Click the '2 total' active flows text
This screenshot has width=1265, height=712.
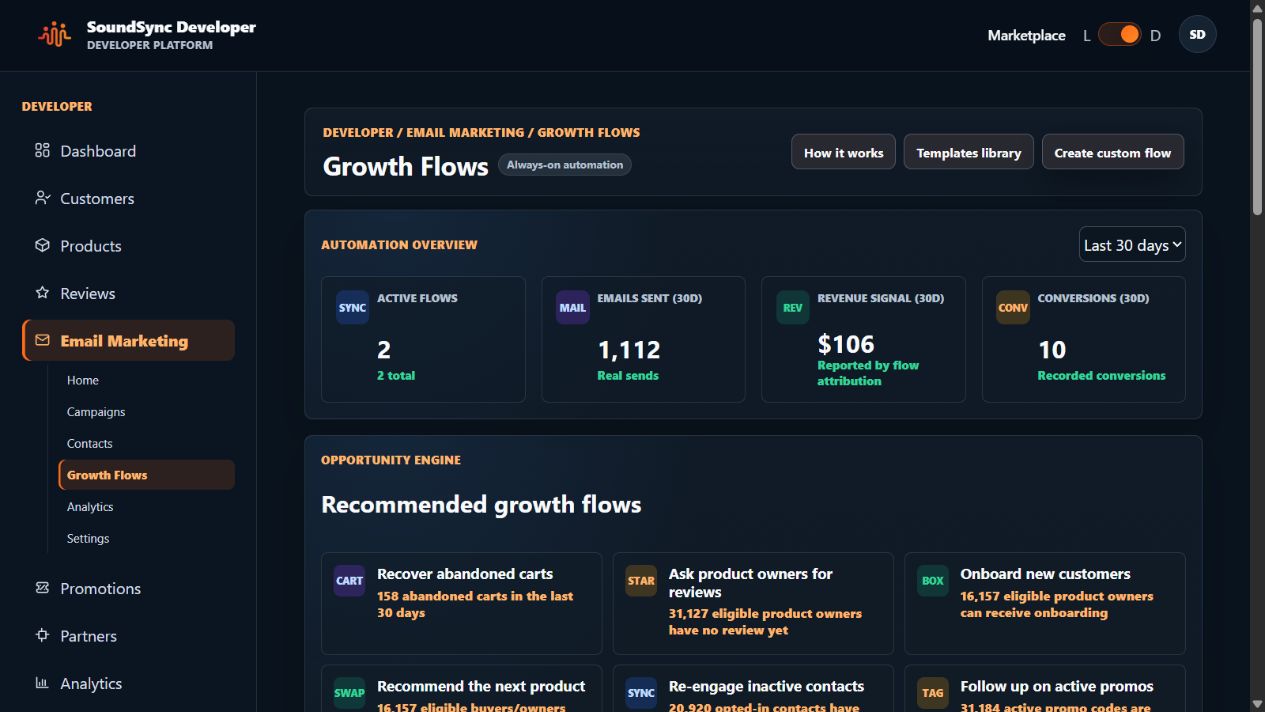(396, 376)
